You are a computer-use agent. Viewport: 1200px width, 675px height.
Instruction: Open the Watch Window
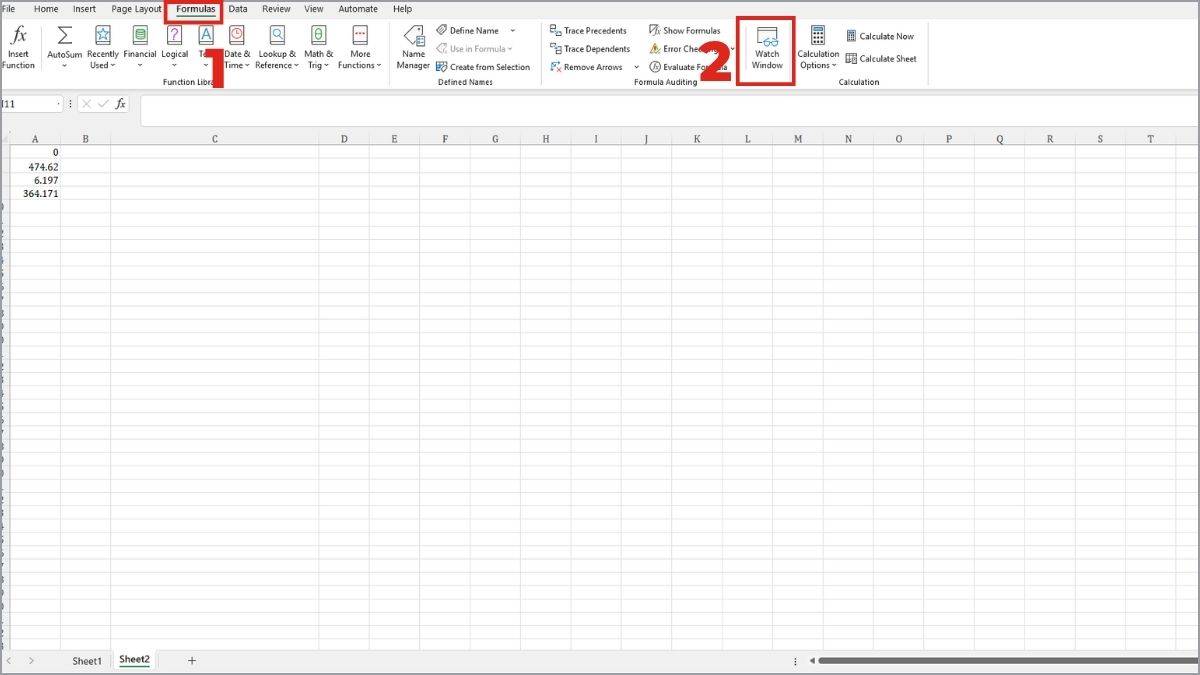pyautogui.click(x=767, y=49)
